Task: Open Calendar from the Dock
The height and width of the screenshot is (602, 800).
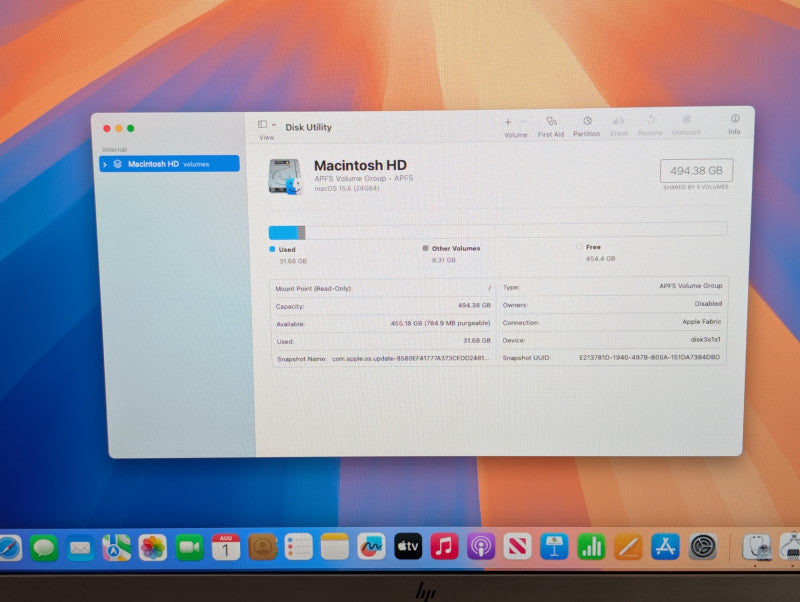Action: coord(226,547)
